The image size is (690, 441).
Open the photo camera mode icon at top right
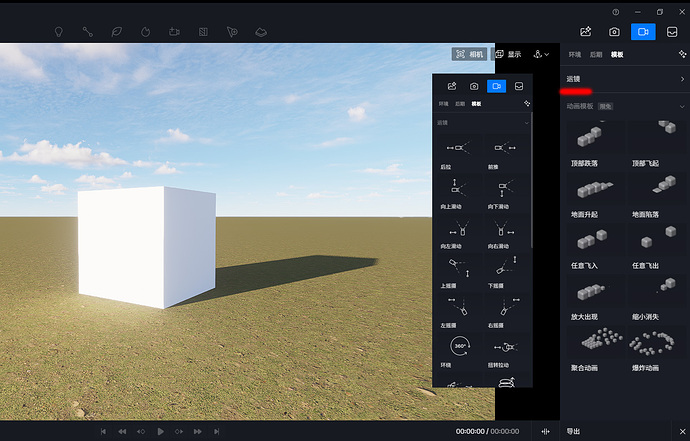(615, 32)
